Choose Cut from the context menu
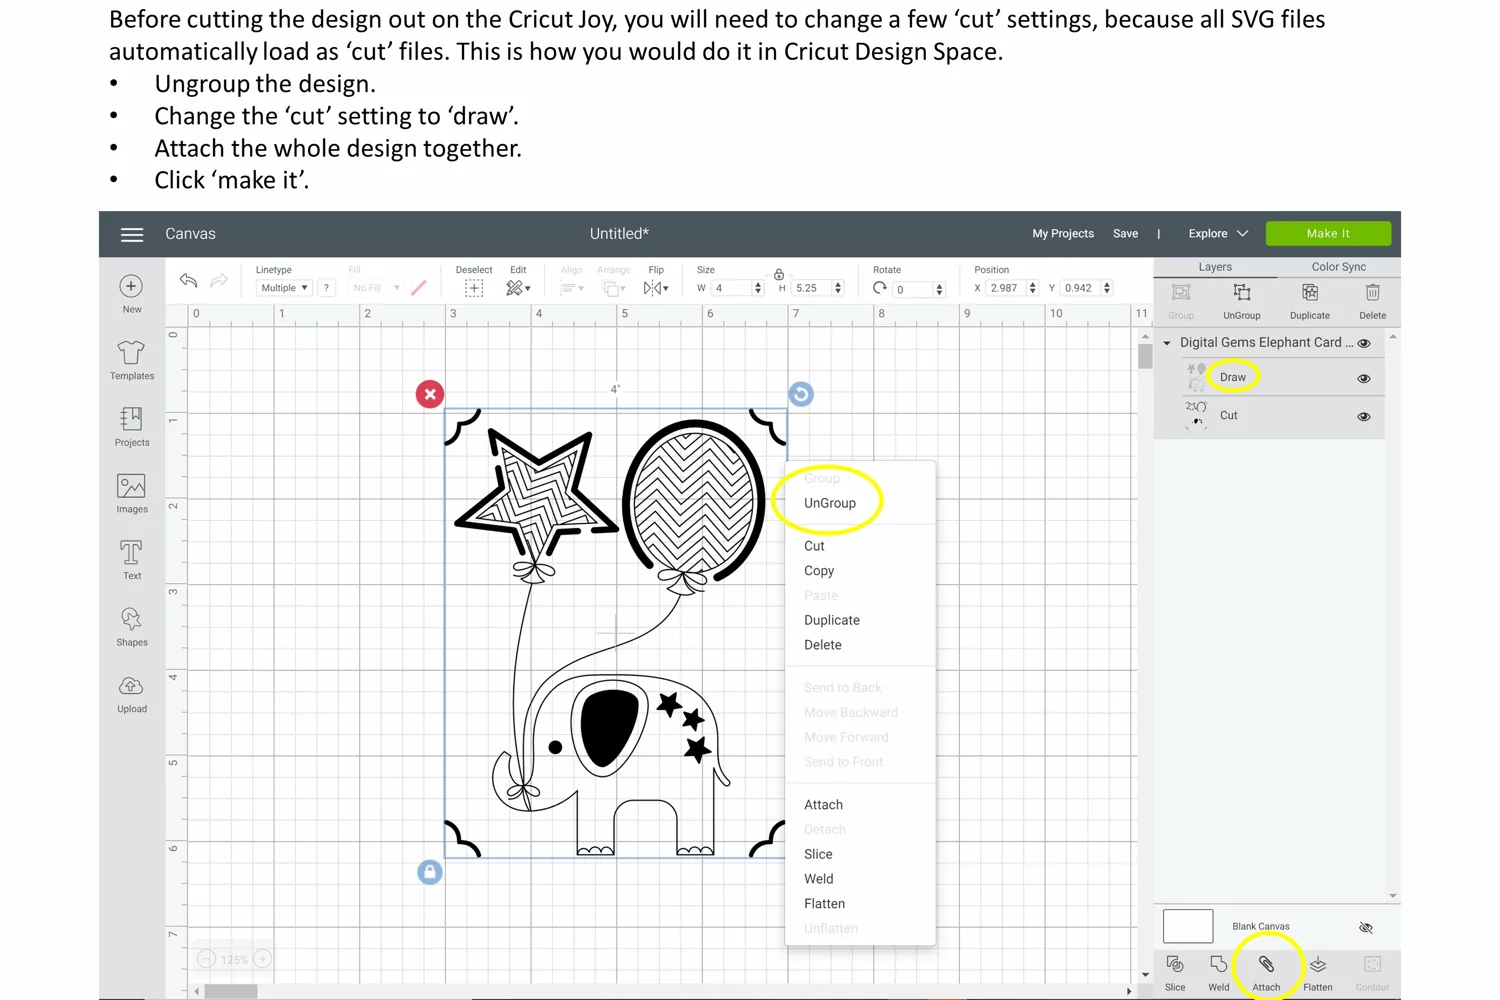The height and width of the screenshot is (1000, 1500). click(814, 546)
